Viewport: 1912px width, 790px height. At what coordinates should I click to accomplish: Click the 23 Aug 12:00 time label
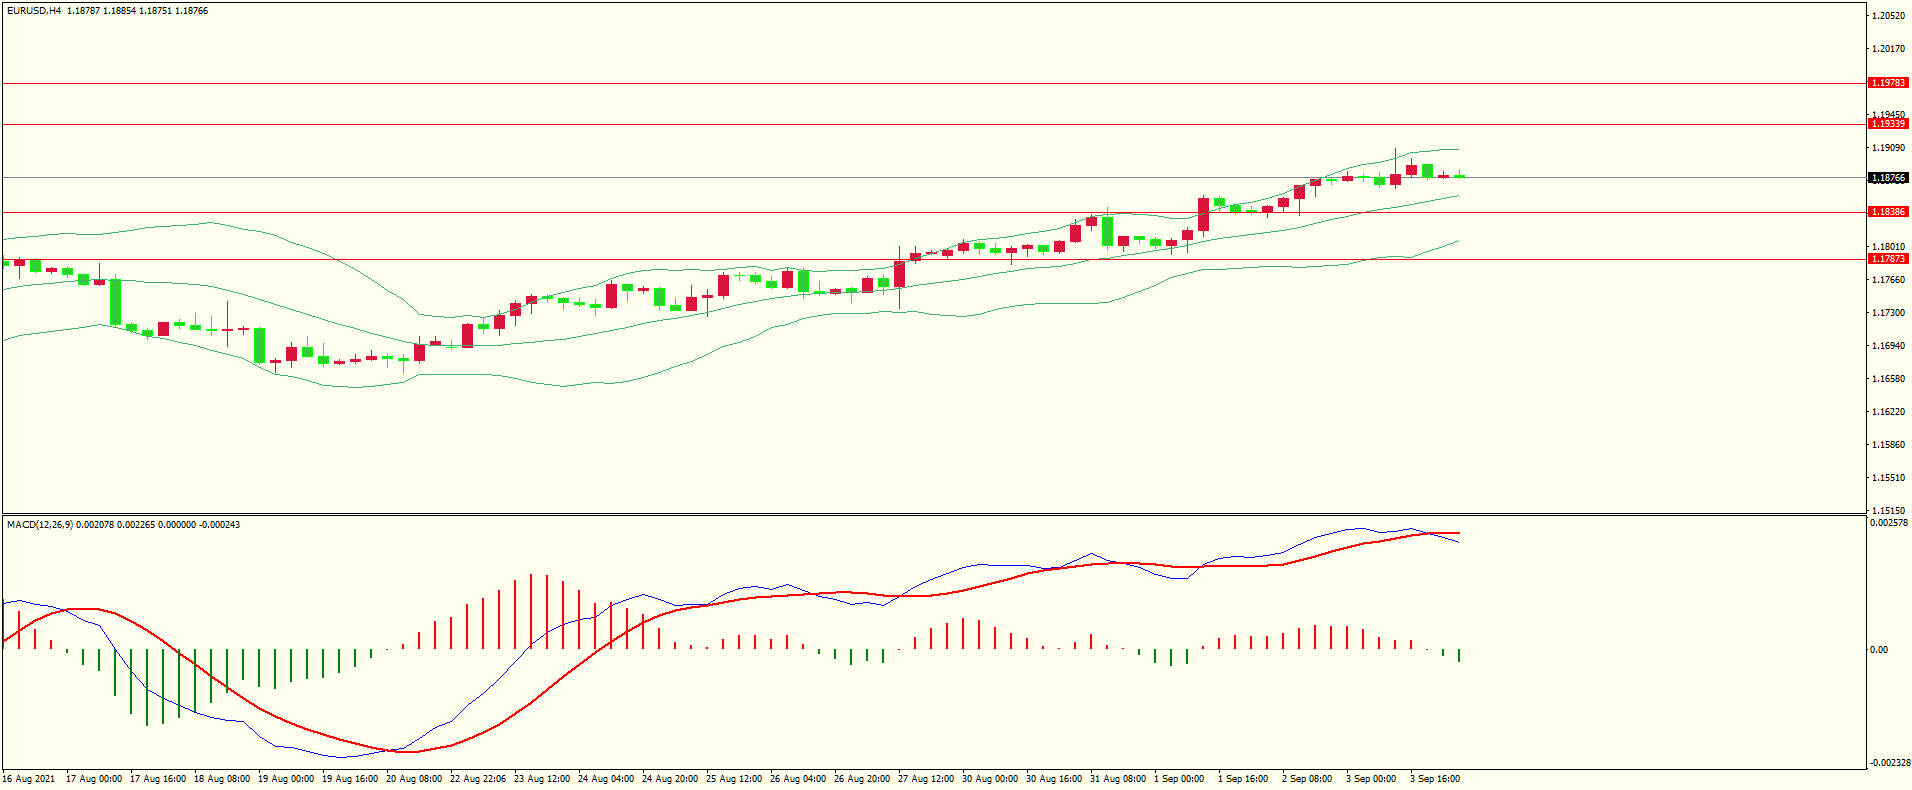tap(542, 779)
